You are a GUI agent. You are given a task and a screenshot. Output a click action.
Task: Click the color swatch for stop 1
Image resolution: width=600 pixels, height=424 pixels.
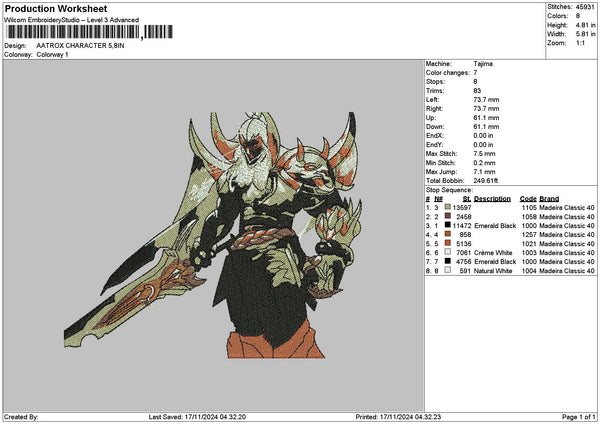point(449,207)
